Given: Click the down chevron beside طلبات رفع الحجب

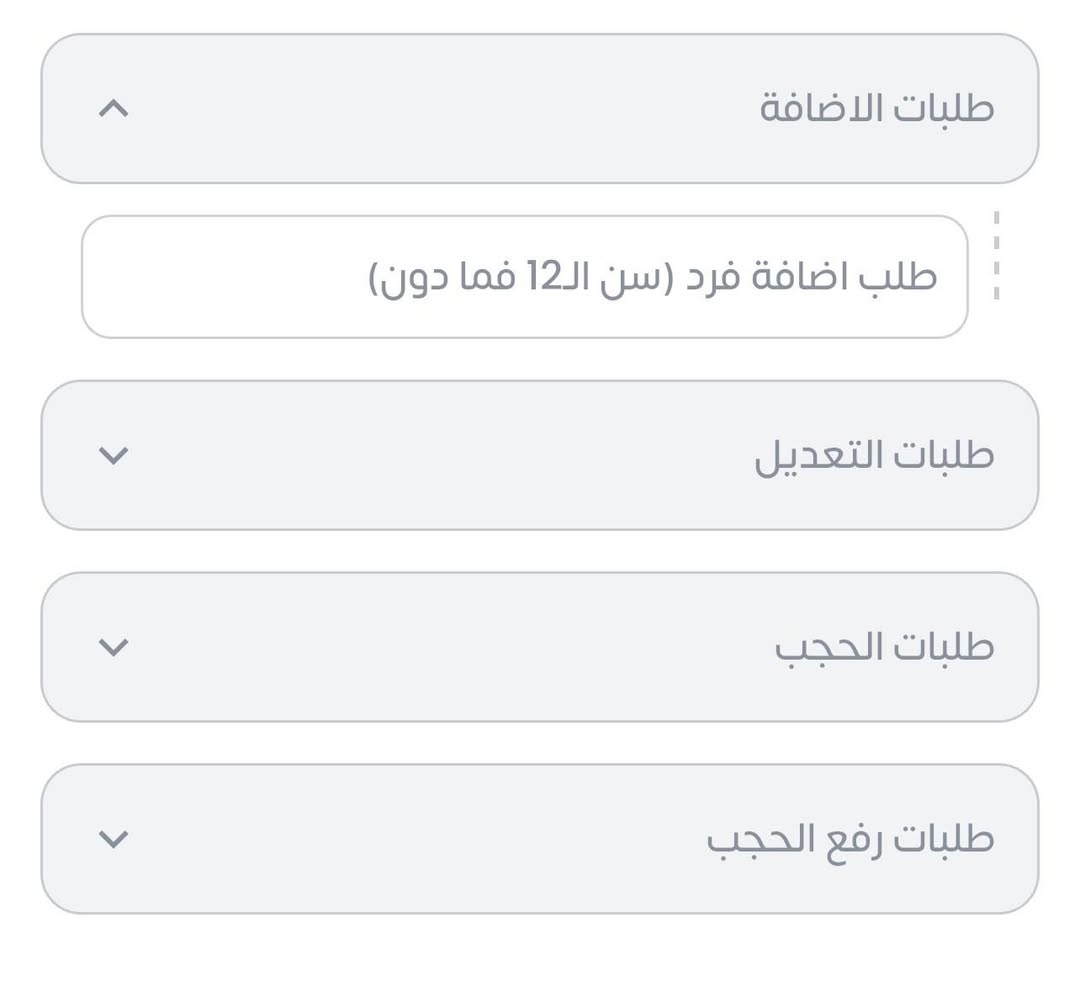Looking at the screenshot, I should 114,839.
